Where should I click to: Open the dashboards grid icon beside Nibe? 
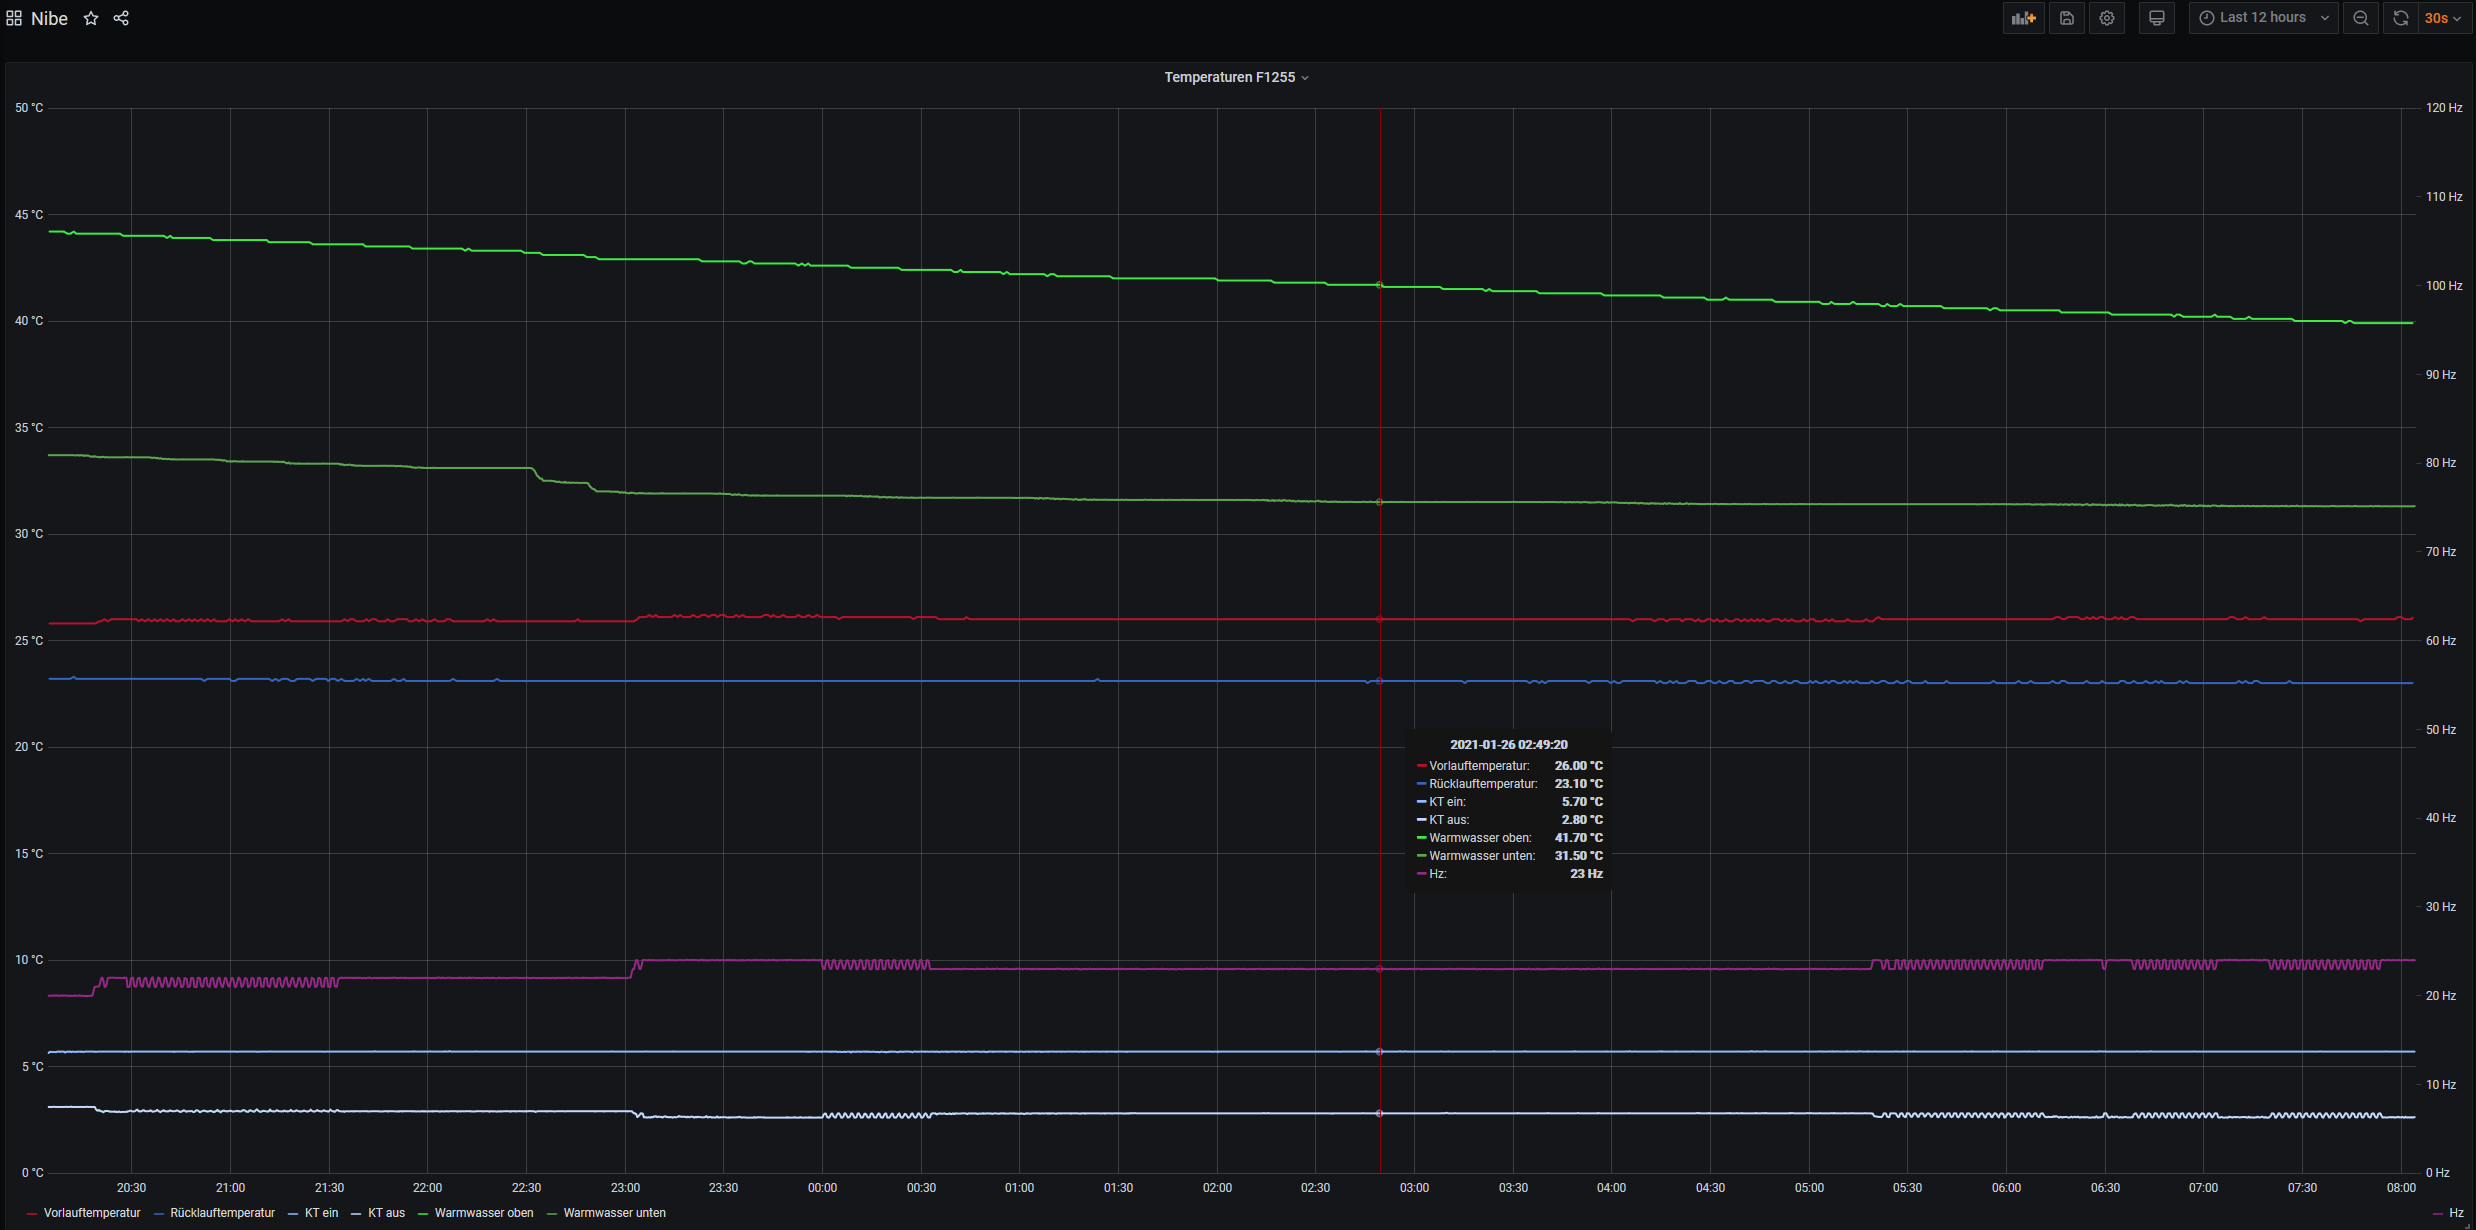click(14, 18)
